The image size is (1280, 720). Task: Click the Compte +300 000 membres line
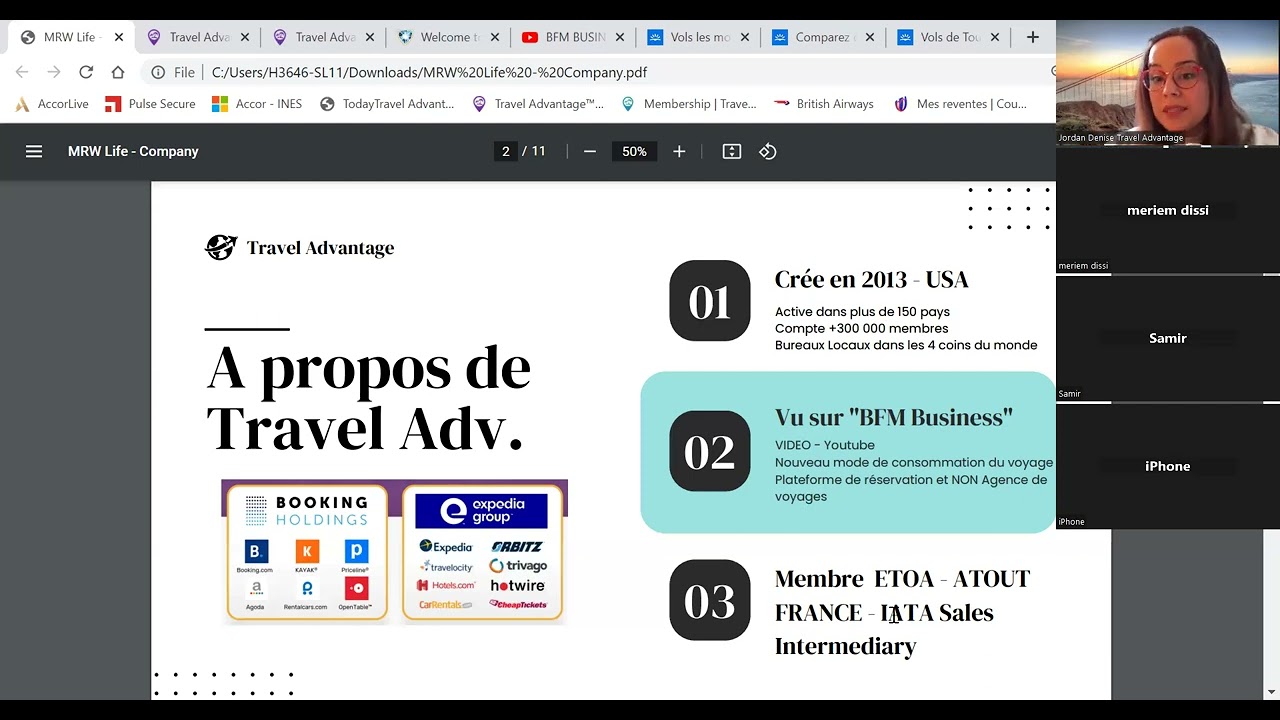pos(861,328)
